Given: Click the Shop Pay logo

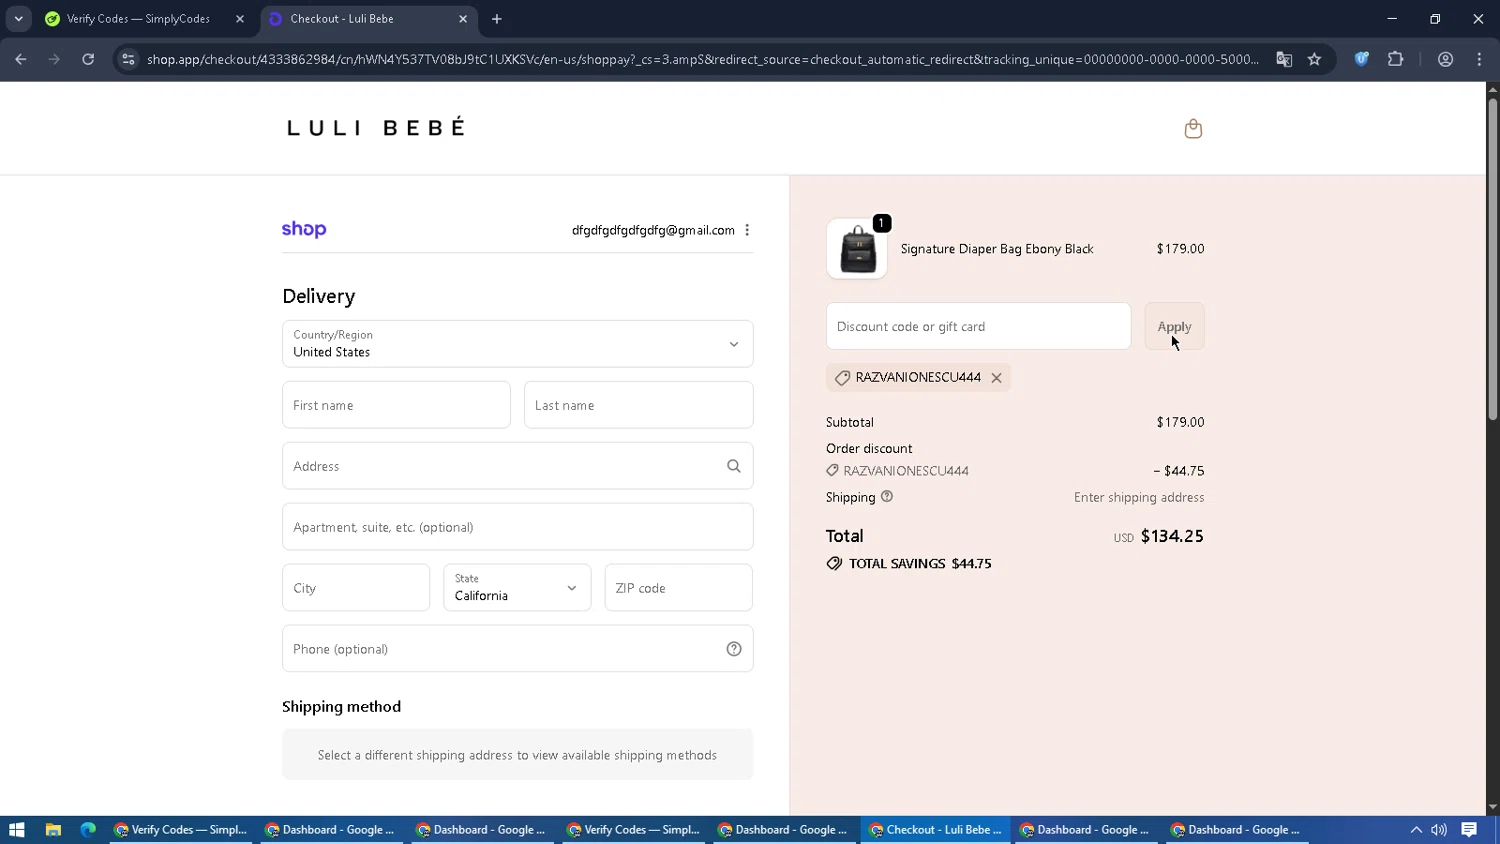Looking at the screenshot, I should [304, 229].
